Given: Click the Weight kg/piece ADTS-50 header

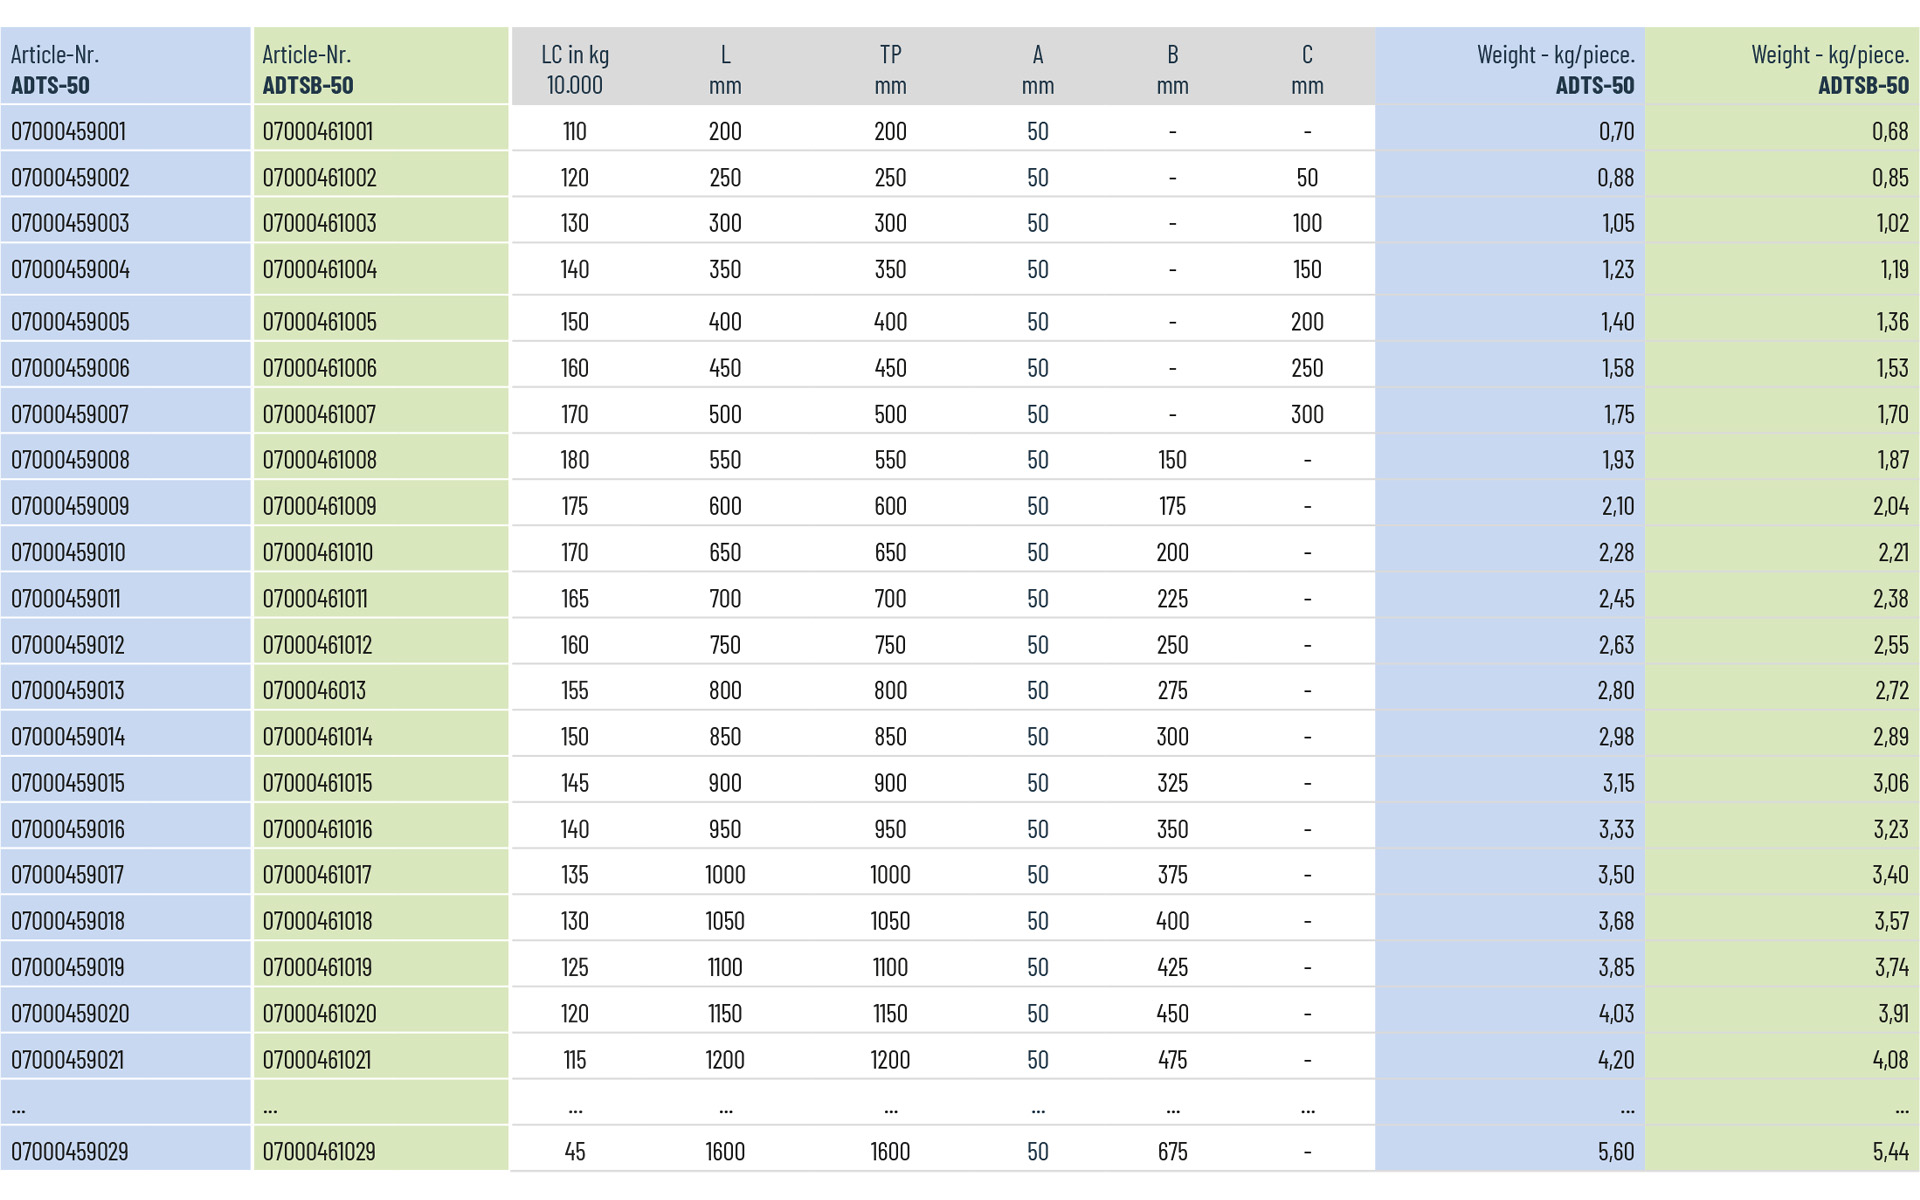Looking at the screenshot, I should point(1555,69).
